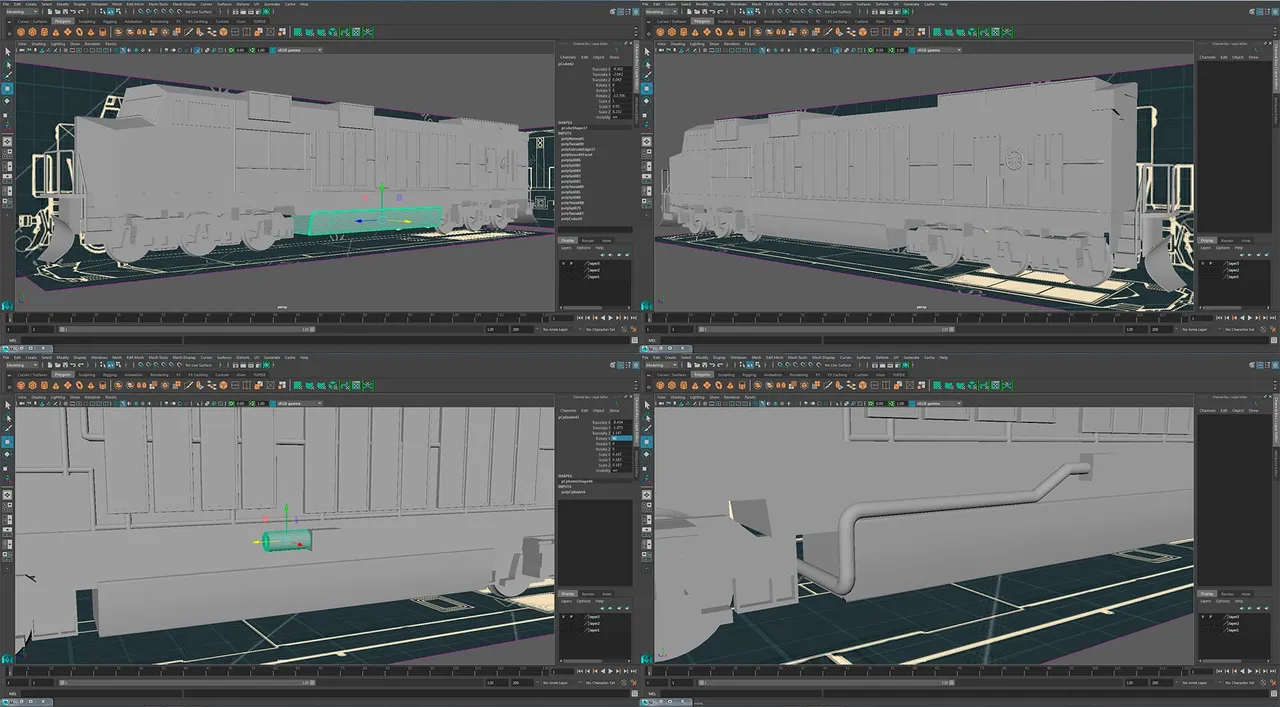Screen dimensions: 1280x707
Task: Switch to Anim layer tab in top-left window
Action: tap(606, 241)
